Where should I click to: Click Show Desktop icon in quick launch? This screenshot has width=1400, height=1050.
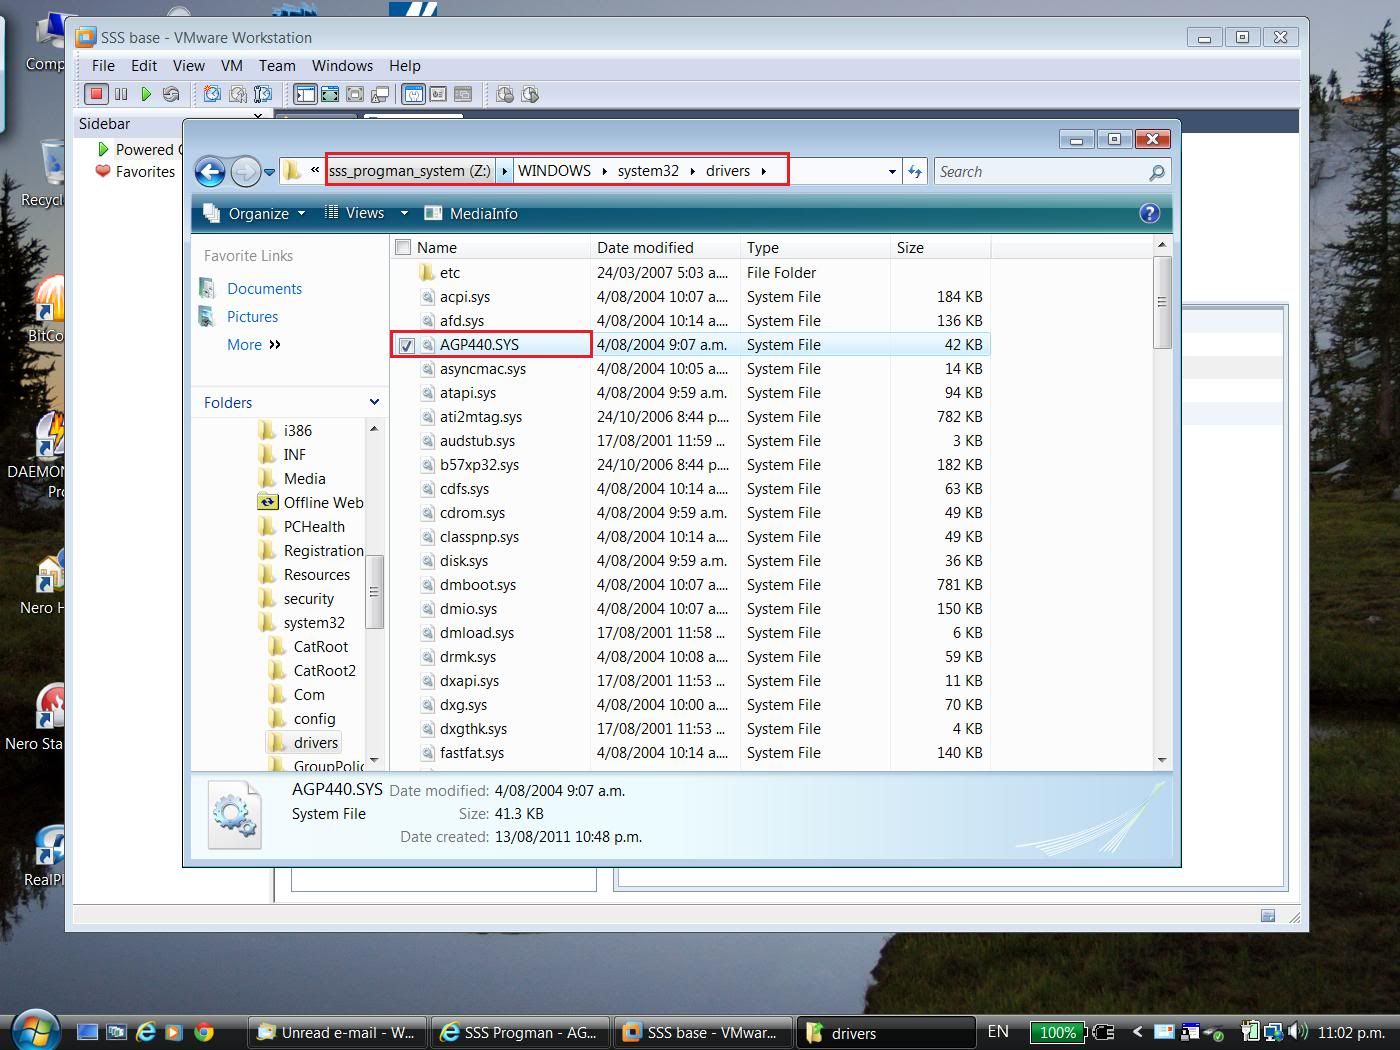(88, 1032)
